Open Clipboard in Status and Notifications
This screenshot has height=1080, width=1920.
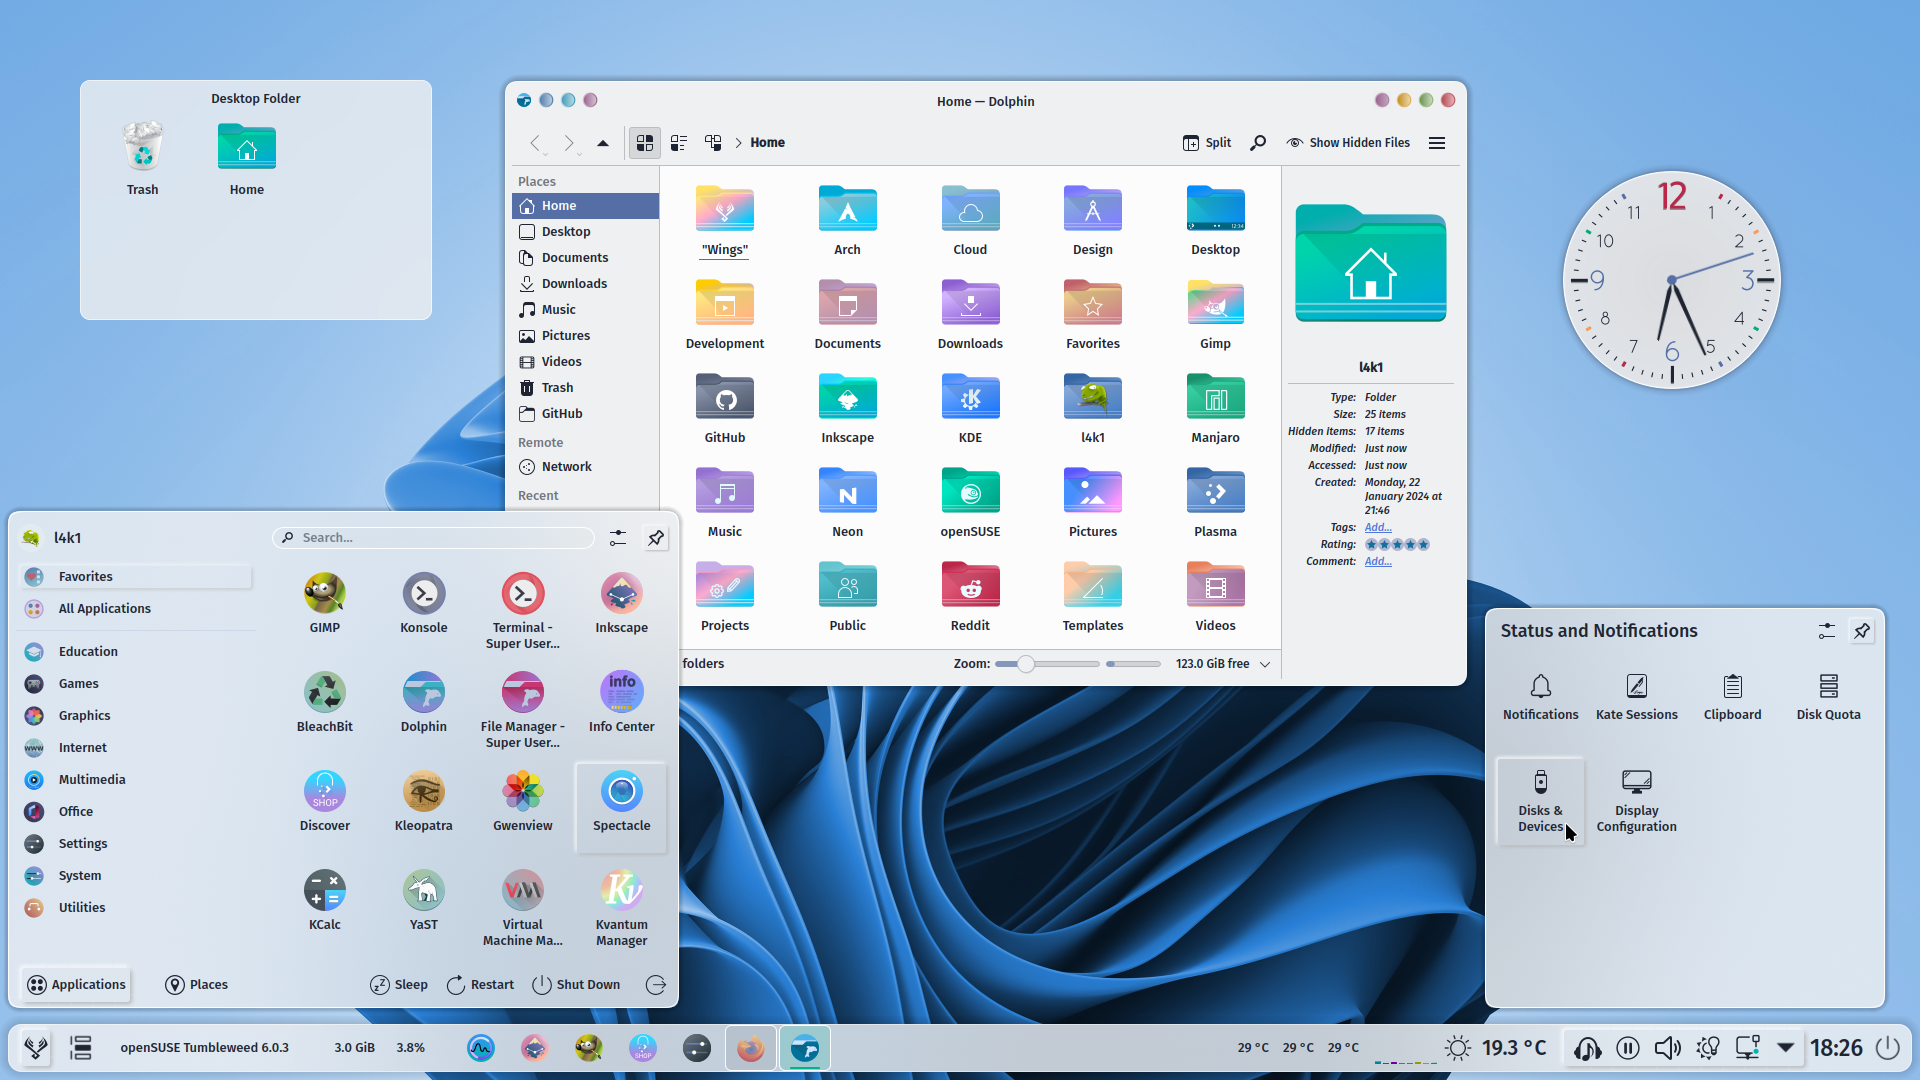1732,697
